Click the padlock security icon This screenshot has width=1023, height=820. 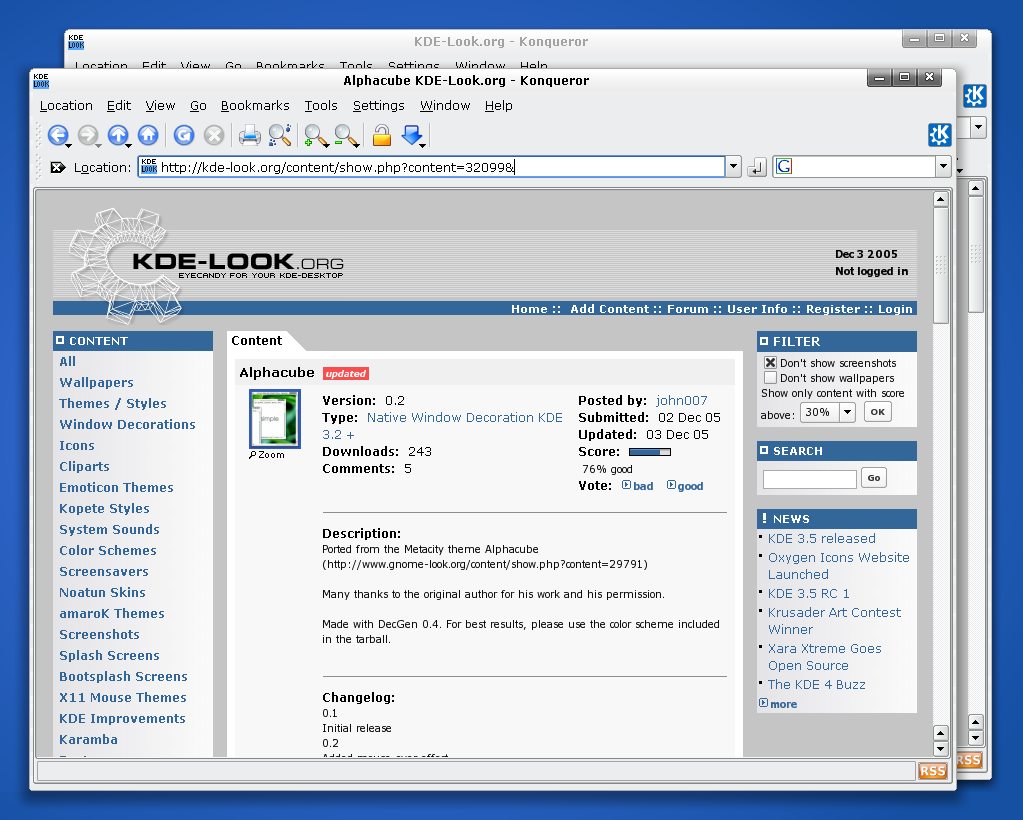coord(382,135)
